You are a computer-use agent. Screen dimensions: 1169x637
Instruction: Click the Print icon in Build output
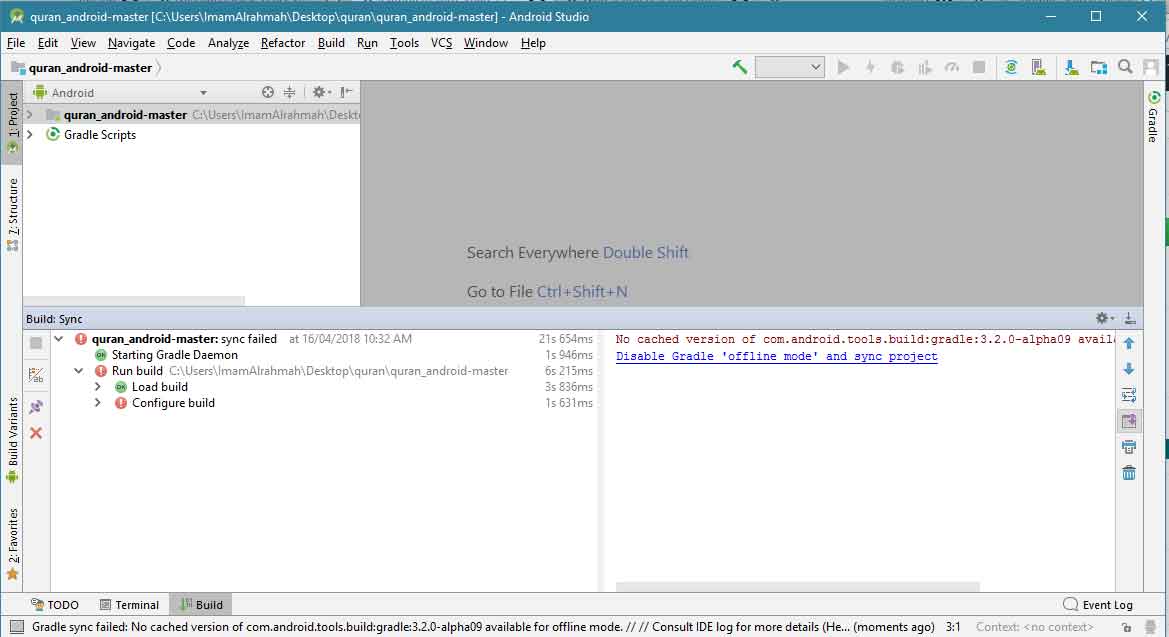pos(1129,448)
